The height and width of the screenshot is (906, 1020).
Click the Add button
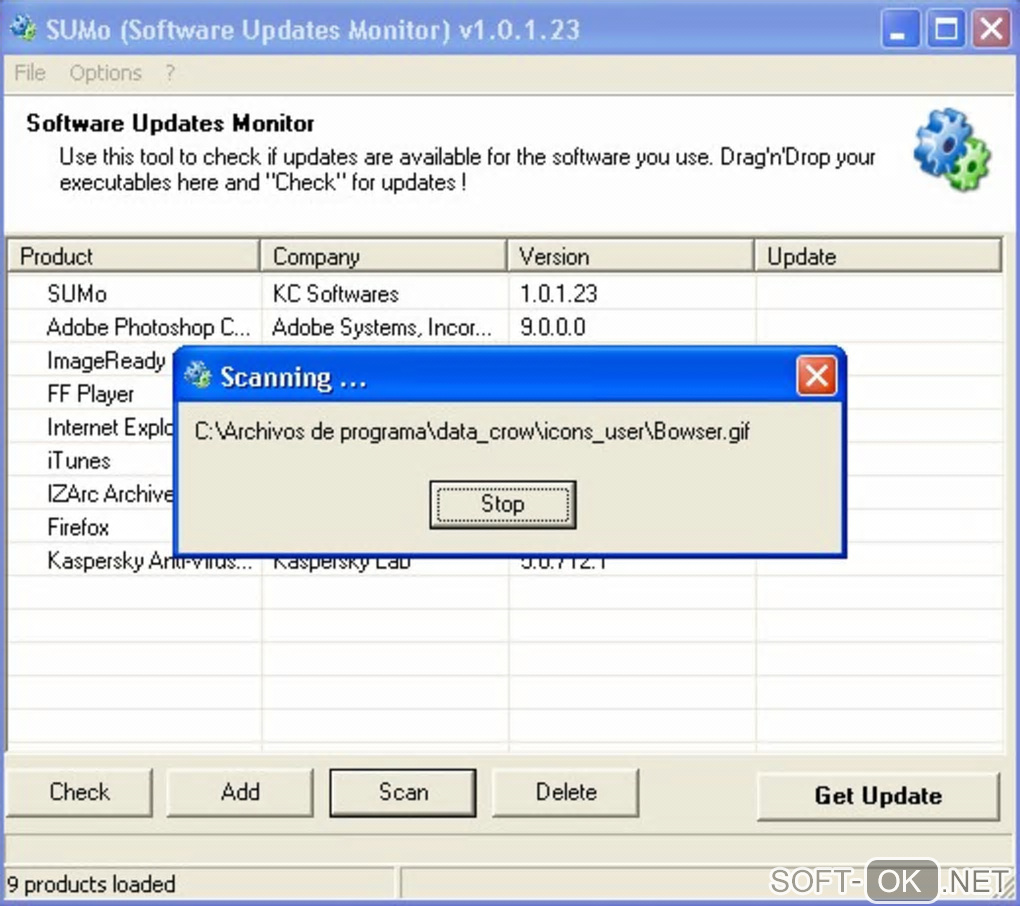pos(240,792)
